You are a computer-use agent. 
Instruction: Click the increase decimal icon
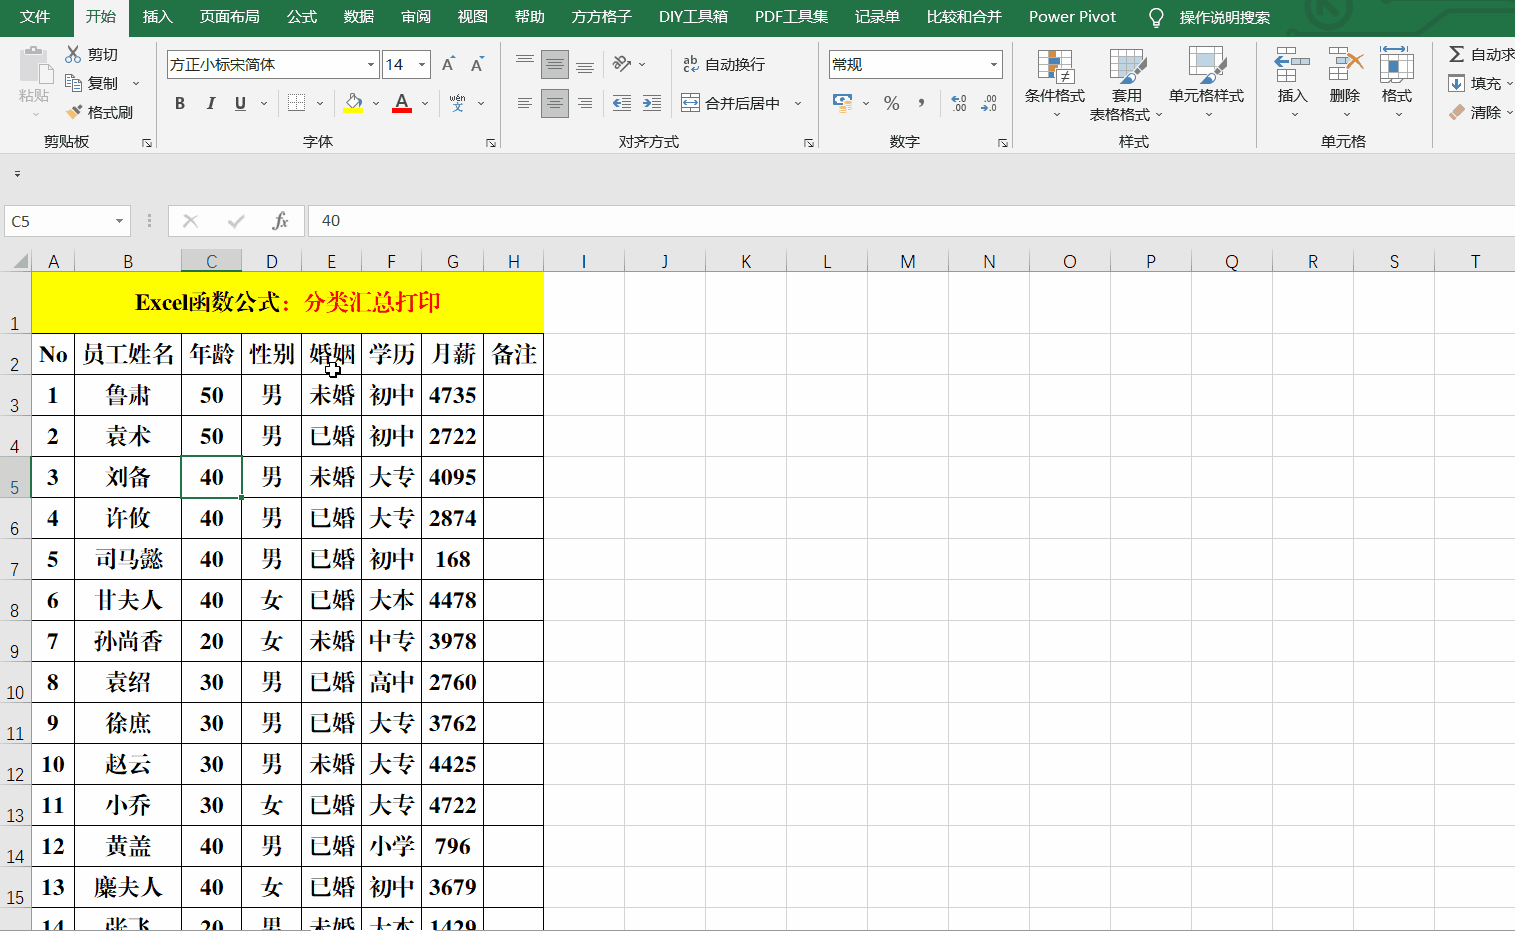(960, 102)
